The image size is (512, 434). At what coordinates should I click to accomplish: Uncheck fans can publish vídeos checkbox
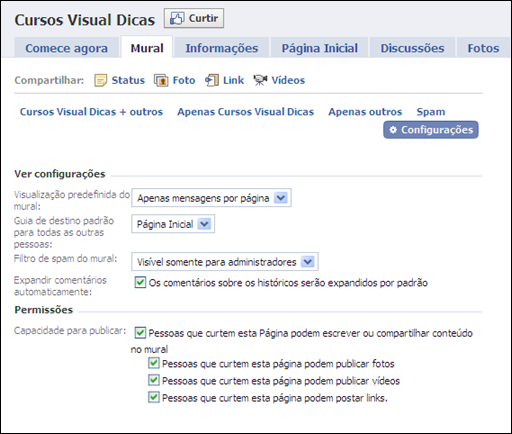[x=154, y=380]
